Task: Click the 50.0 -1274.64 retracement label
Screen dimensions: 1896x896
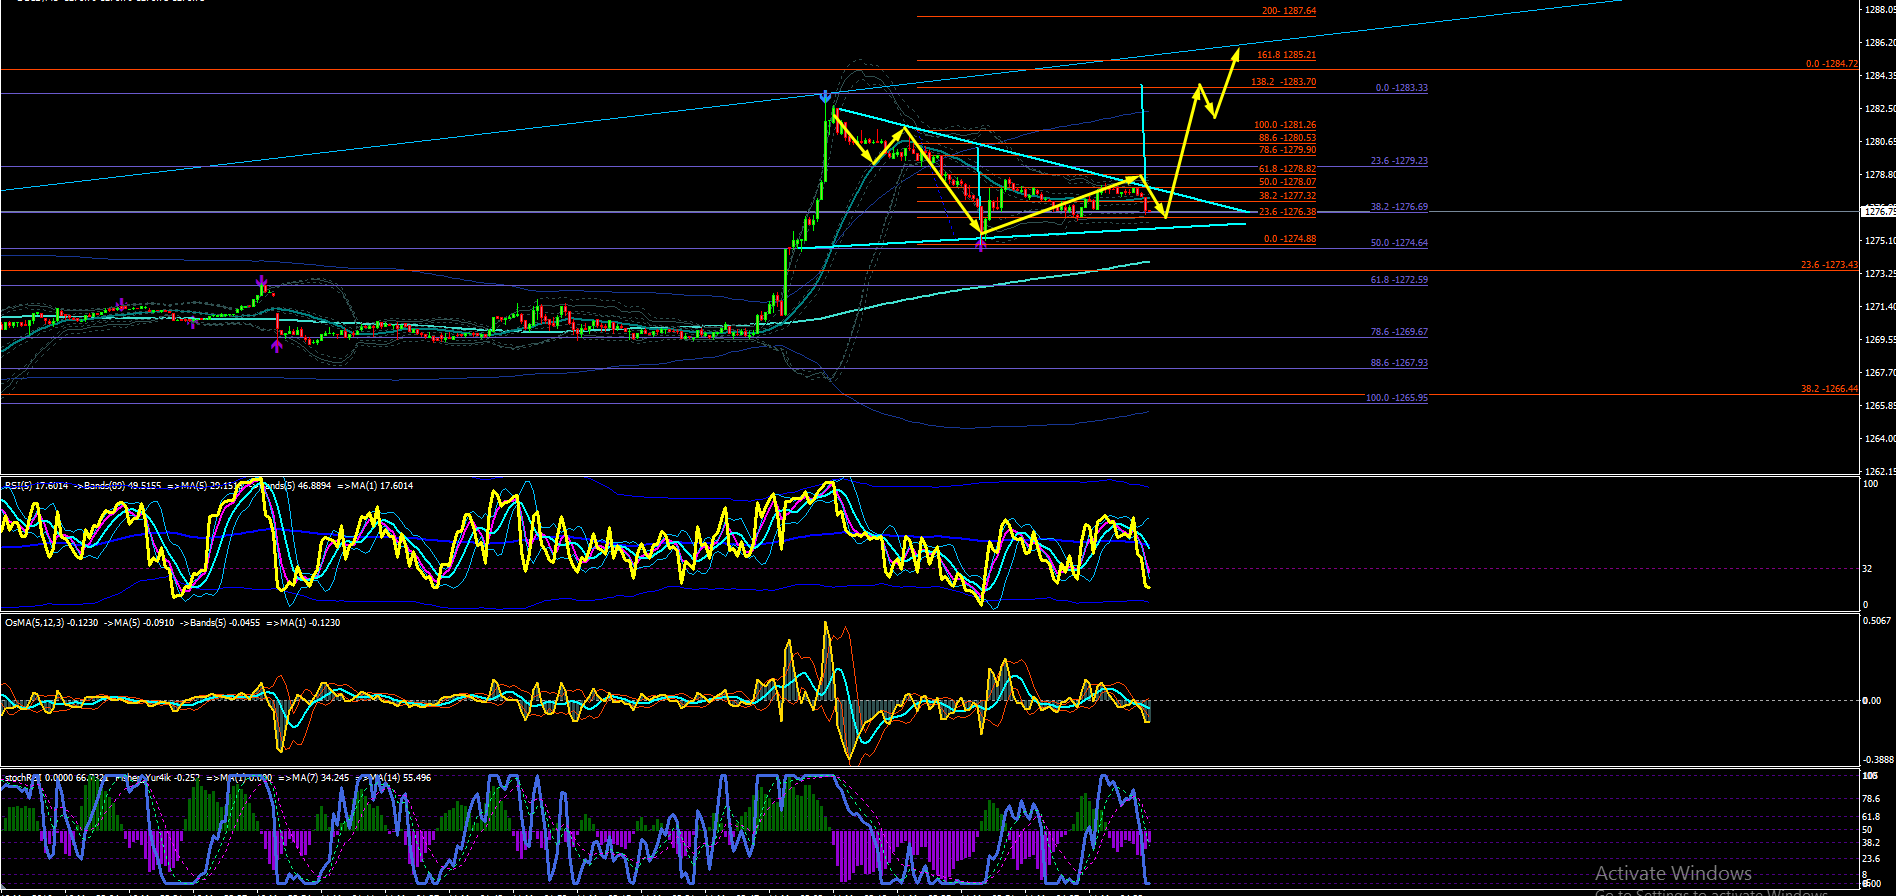Action: click(x=1399, y=243)
